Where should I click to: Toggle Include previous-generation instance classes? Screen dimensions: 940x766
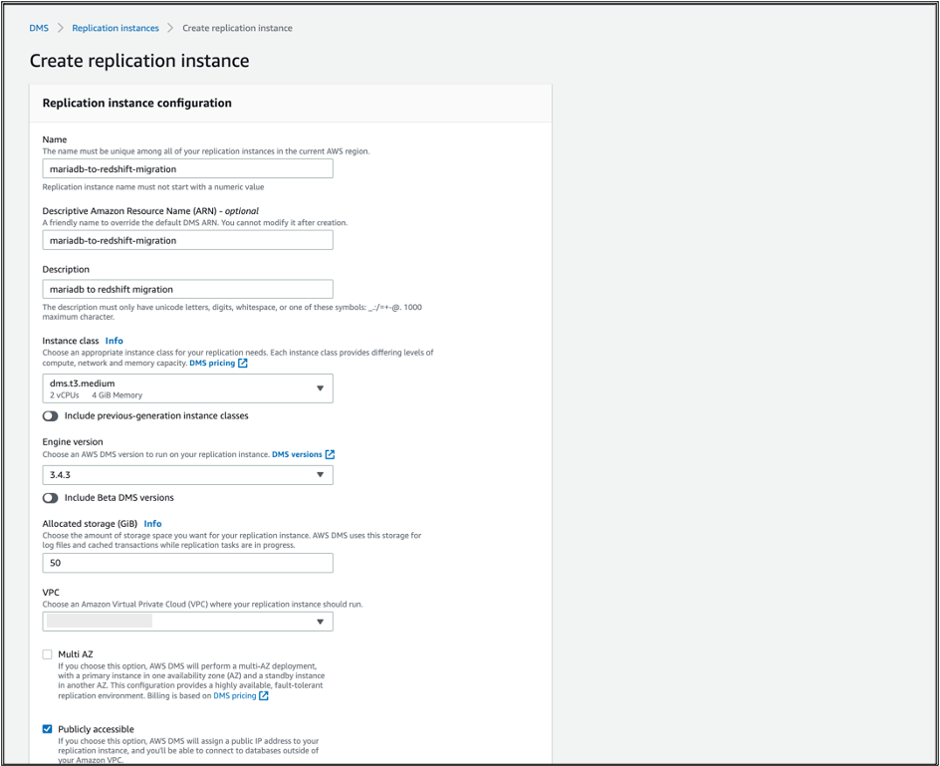[x=50, y=416]
